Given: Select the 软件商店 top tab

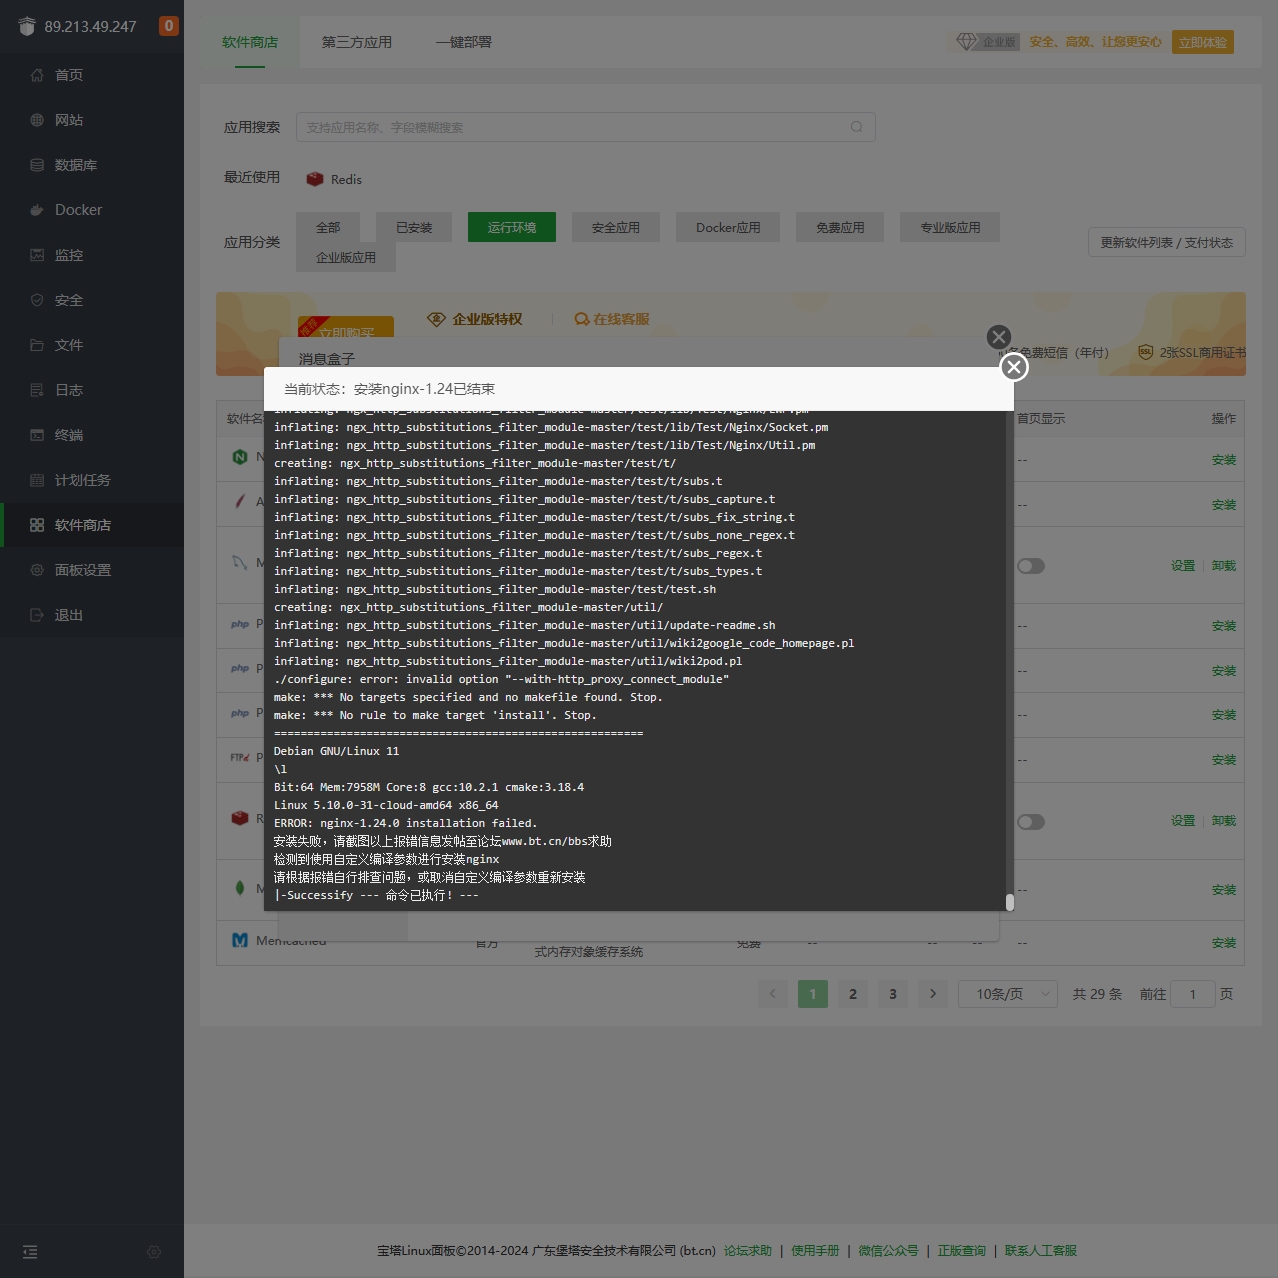Looking at the screenshot, I should [x=250, y=42].
